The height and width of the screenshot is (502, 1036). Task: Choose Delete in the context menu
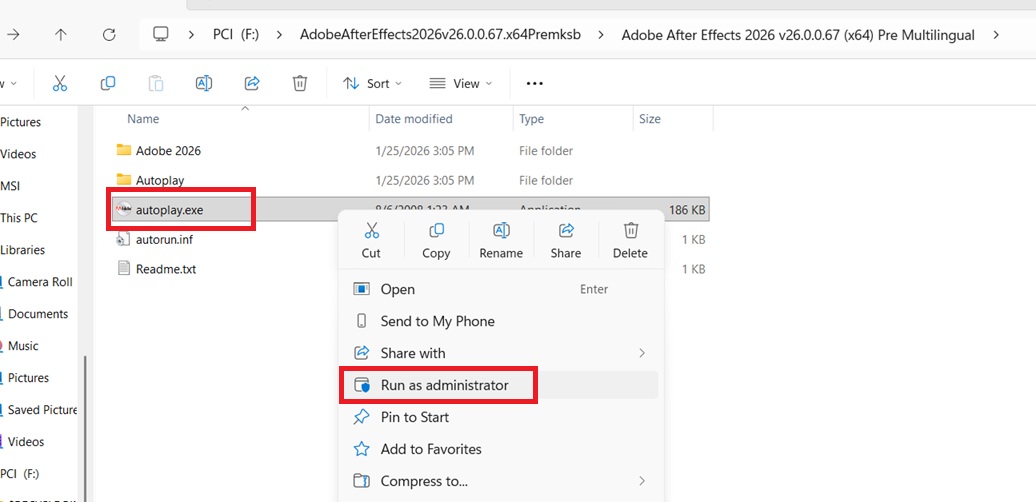pyautogui.click(x=630, y=240)
